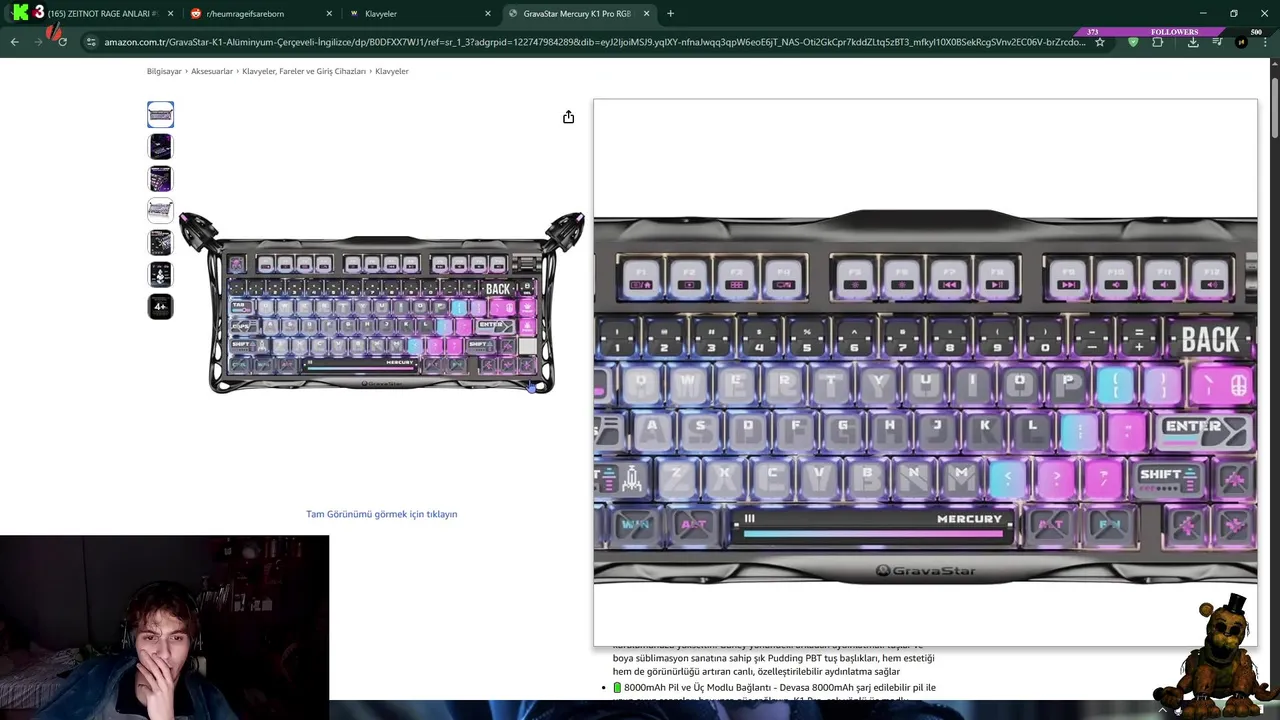Select the fourth product thumbnail
The image size is (1280, 720).
[x=160, y=210]
